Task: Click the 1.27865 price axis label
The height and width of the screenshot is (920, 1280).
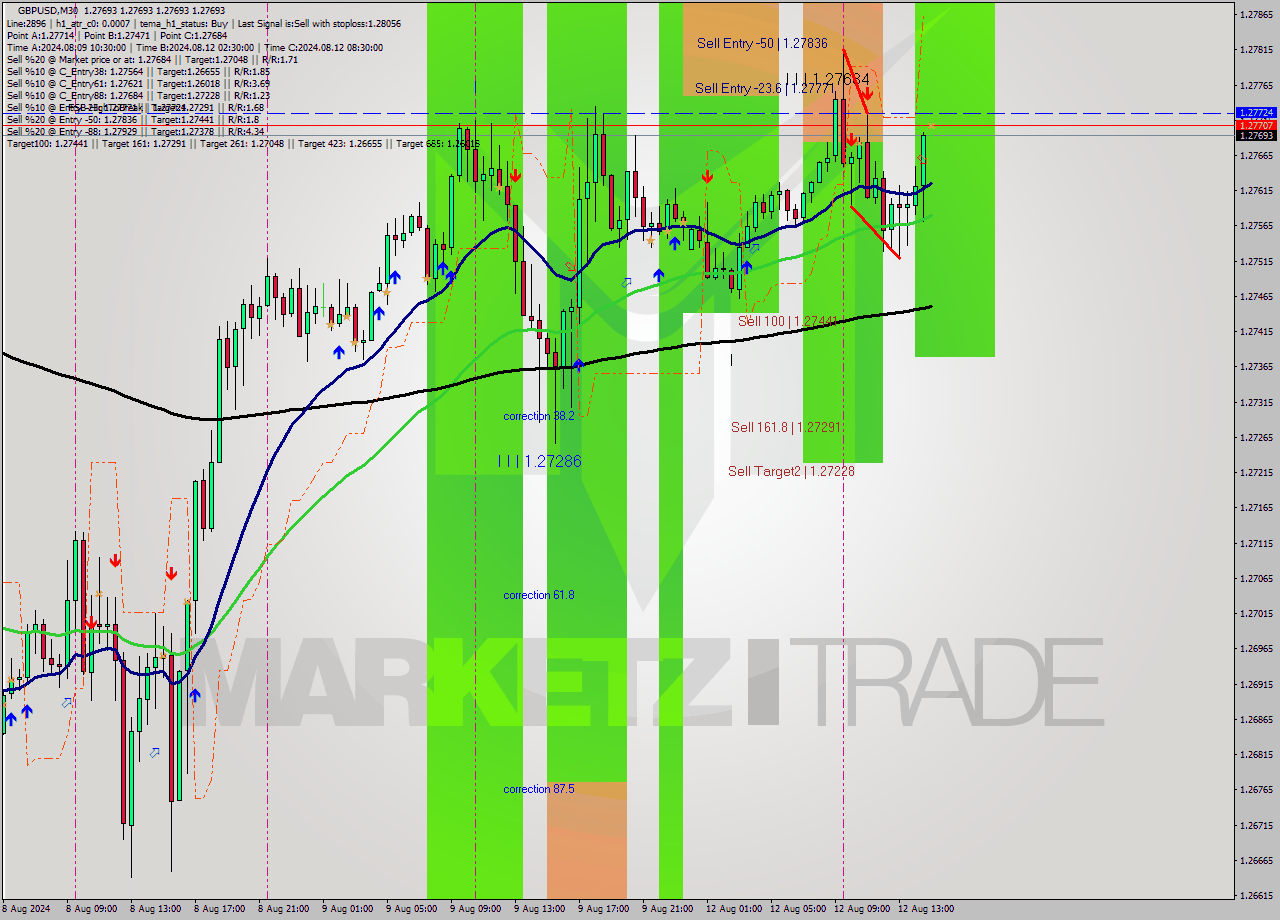Action: (x=1256, y=14)
